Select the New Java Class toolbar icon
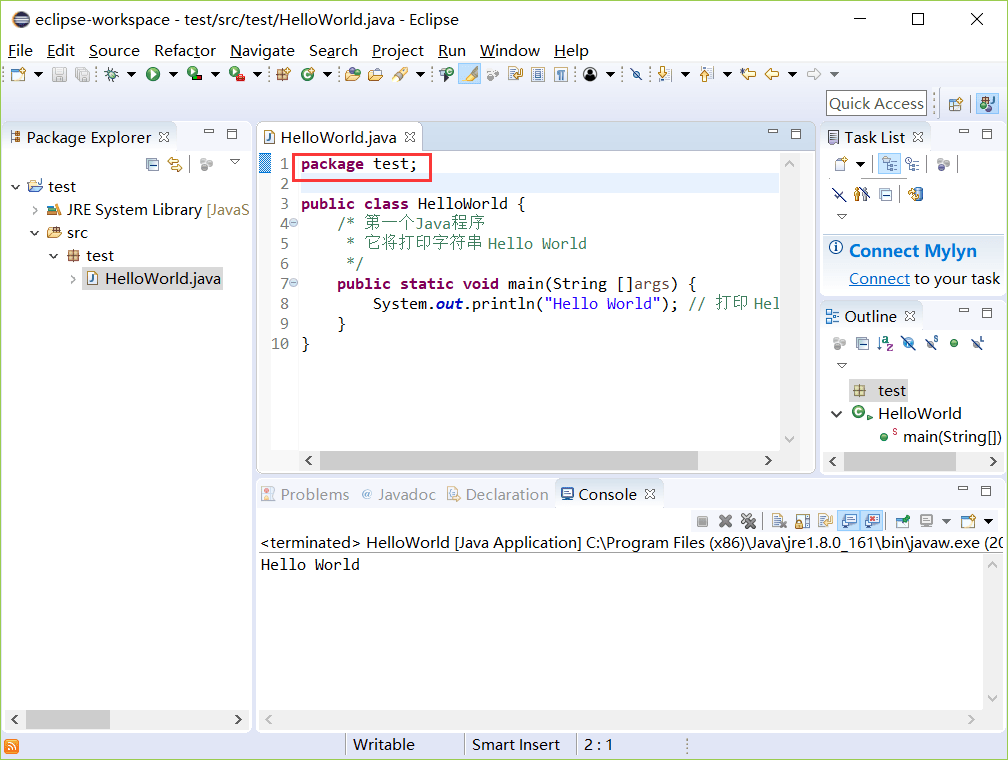 (x=308, y=73)
